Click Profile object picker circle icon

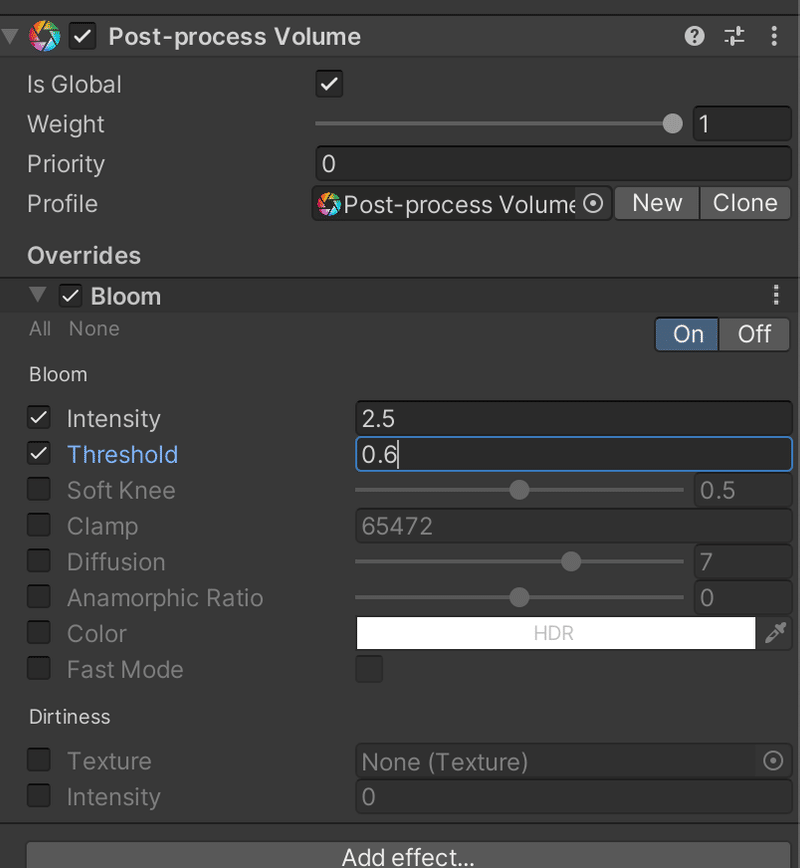click(x=593, y=203)
